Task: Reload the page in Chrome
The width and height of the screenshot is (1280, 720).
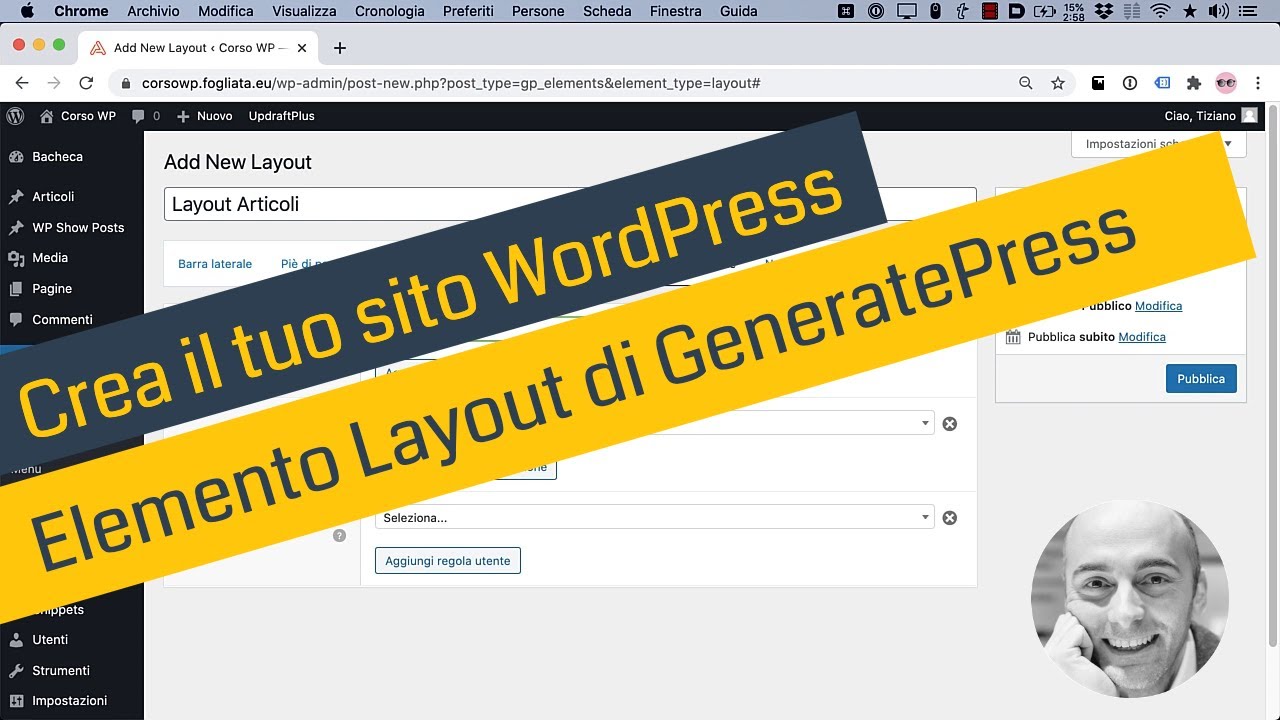Action: pos(86,83)
